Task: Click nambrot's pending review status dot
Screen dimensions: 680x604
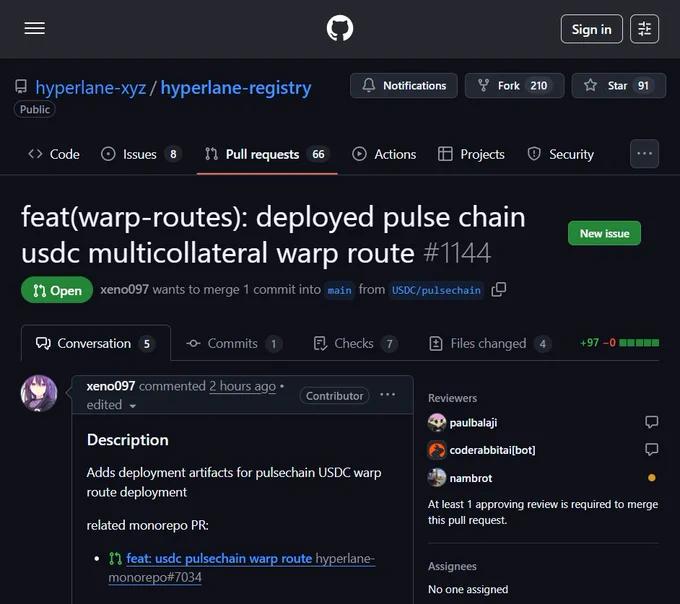Action: coord(651,478)
